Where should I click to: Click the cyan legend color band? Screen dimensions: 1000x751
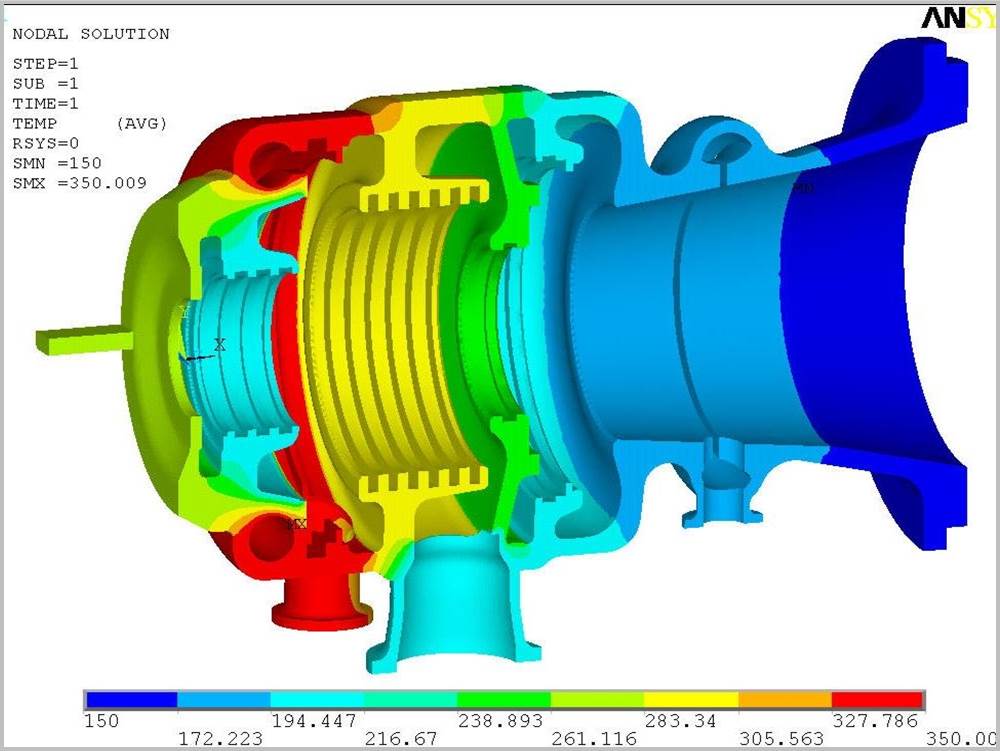click(x=317, y=699)
